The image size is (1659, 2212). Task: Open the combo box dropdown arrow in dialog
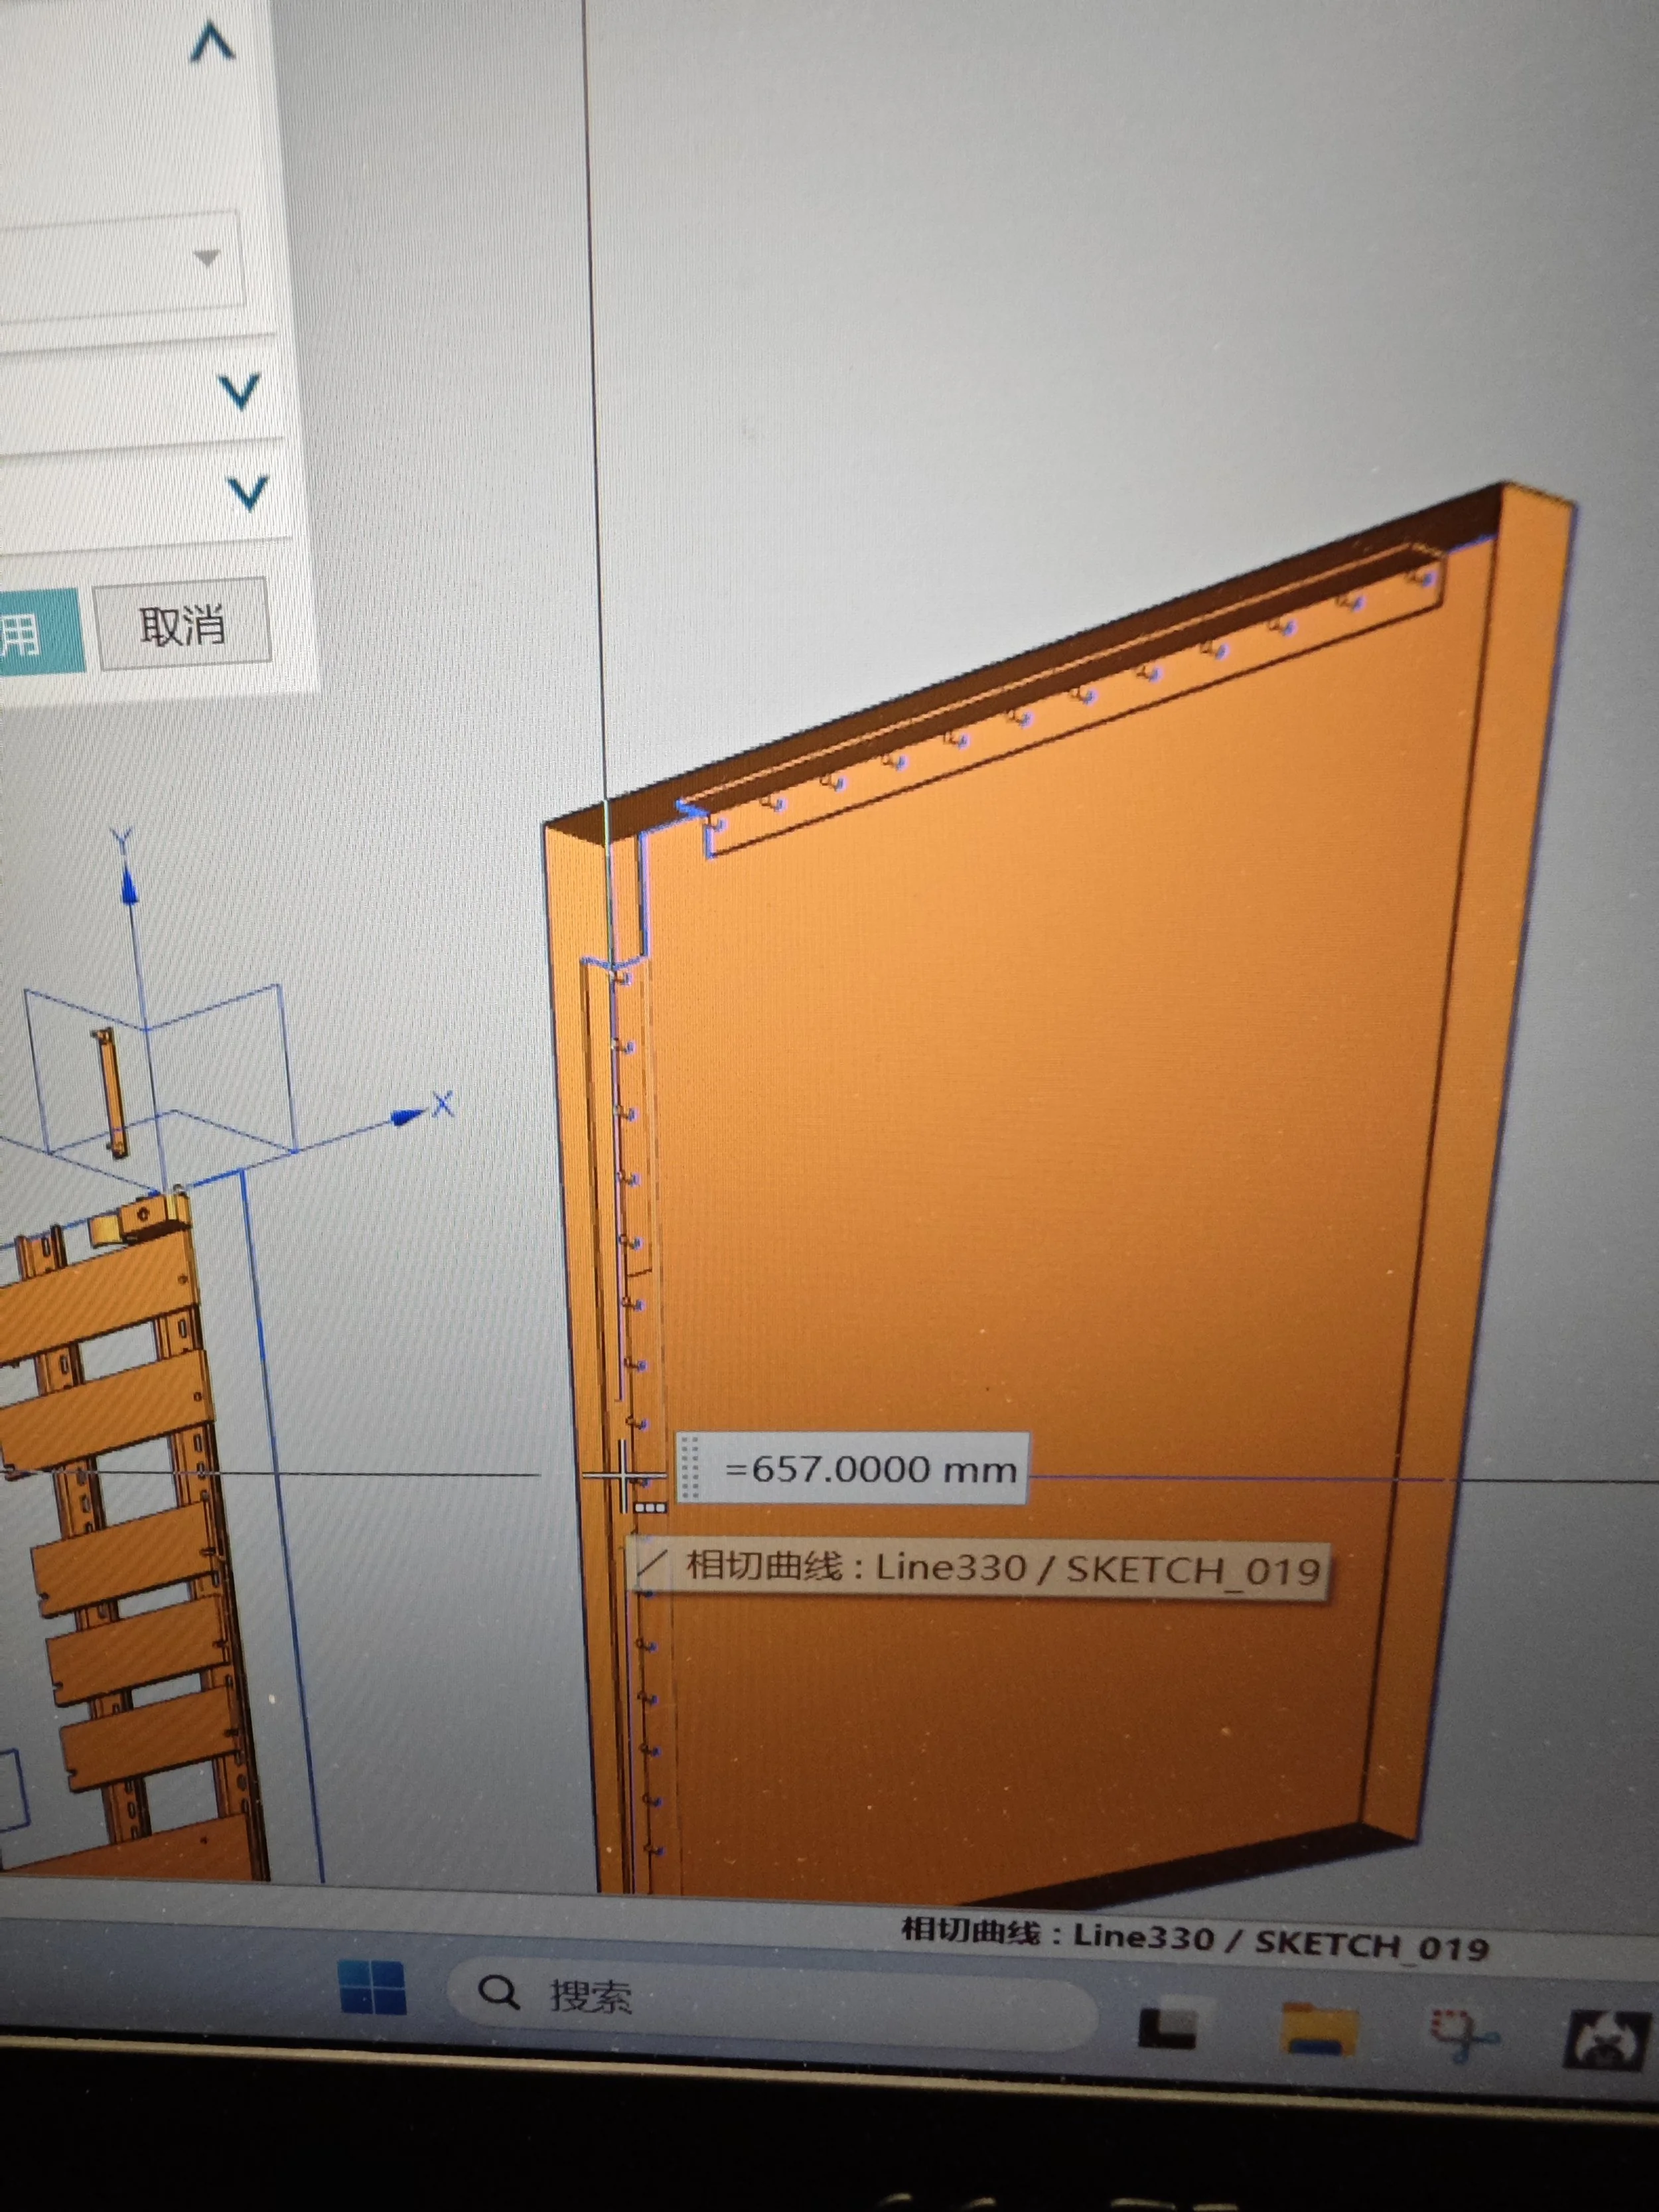(206, 258)
